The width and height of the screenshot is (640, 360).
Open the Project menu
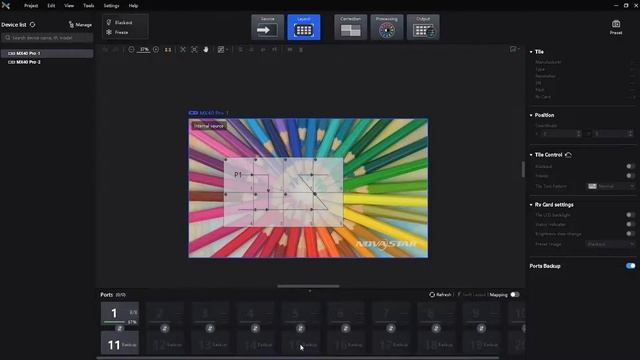click(31, 6)
